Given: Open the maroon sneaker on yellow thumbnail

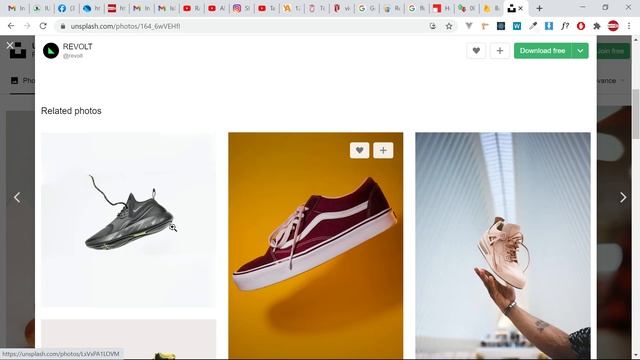Looking at the screenshot, I should tap(316, 246).
